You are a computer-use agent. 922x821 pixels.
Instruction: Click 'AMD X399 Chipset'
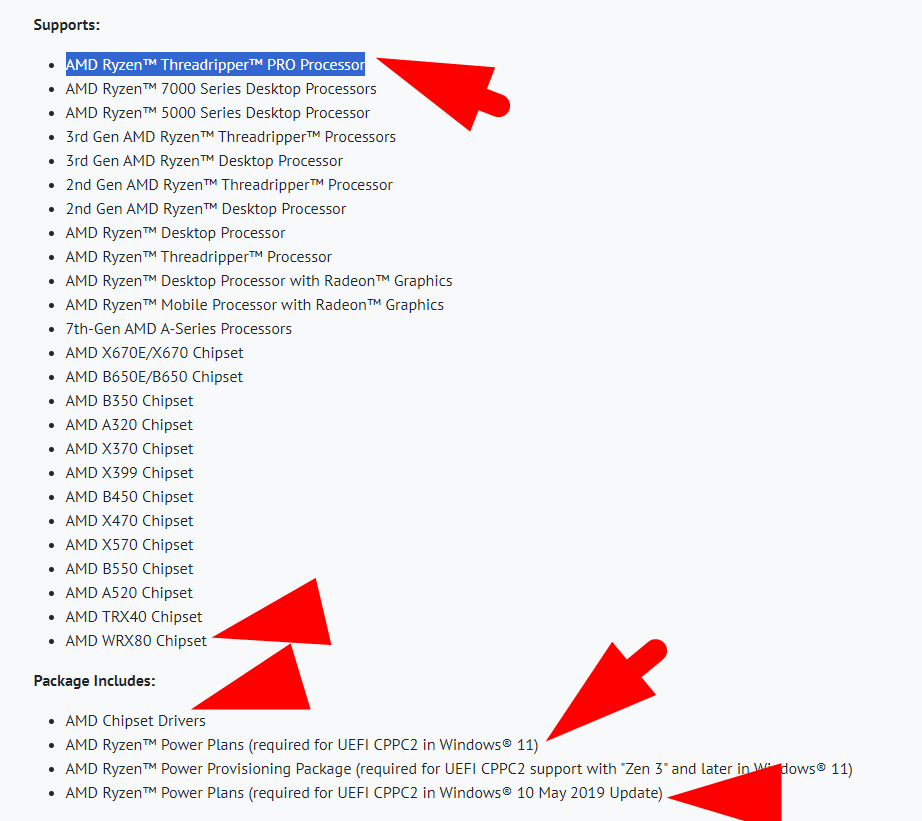129,473
